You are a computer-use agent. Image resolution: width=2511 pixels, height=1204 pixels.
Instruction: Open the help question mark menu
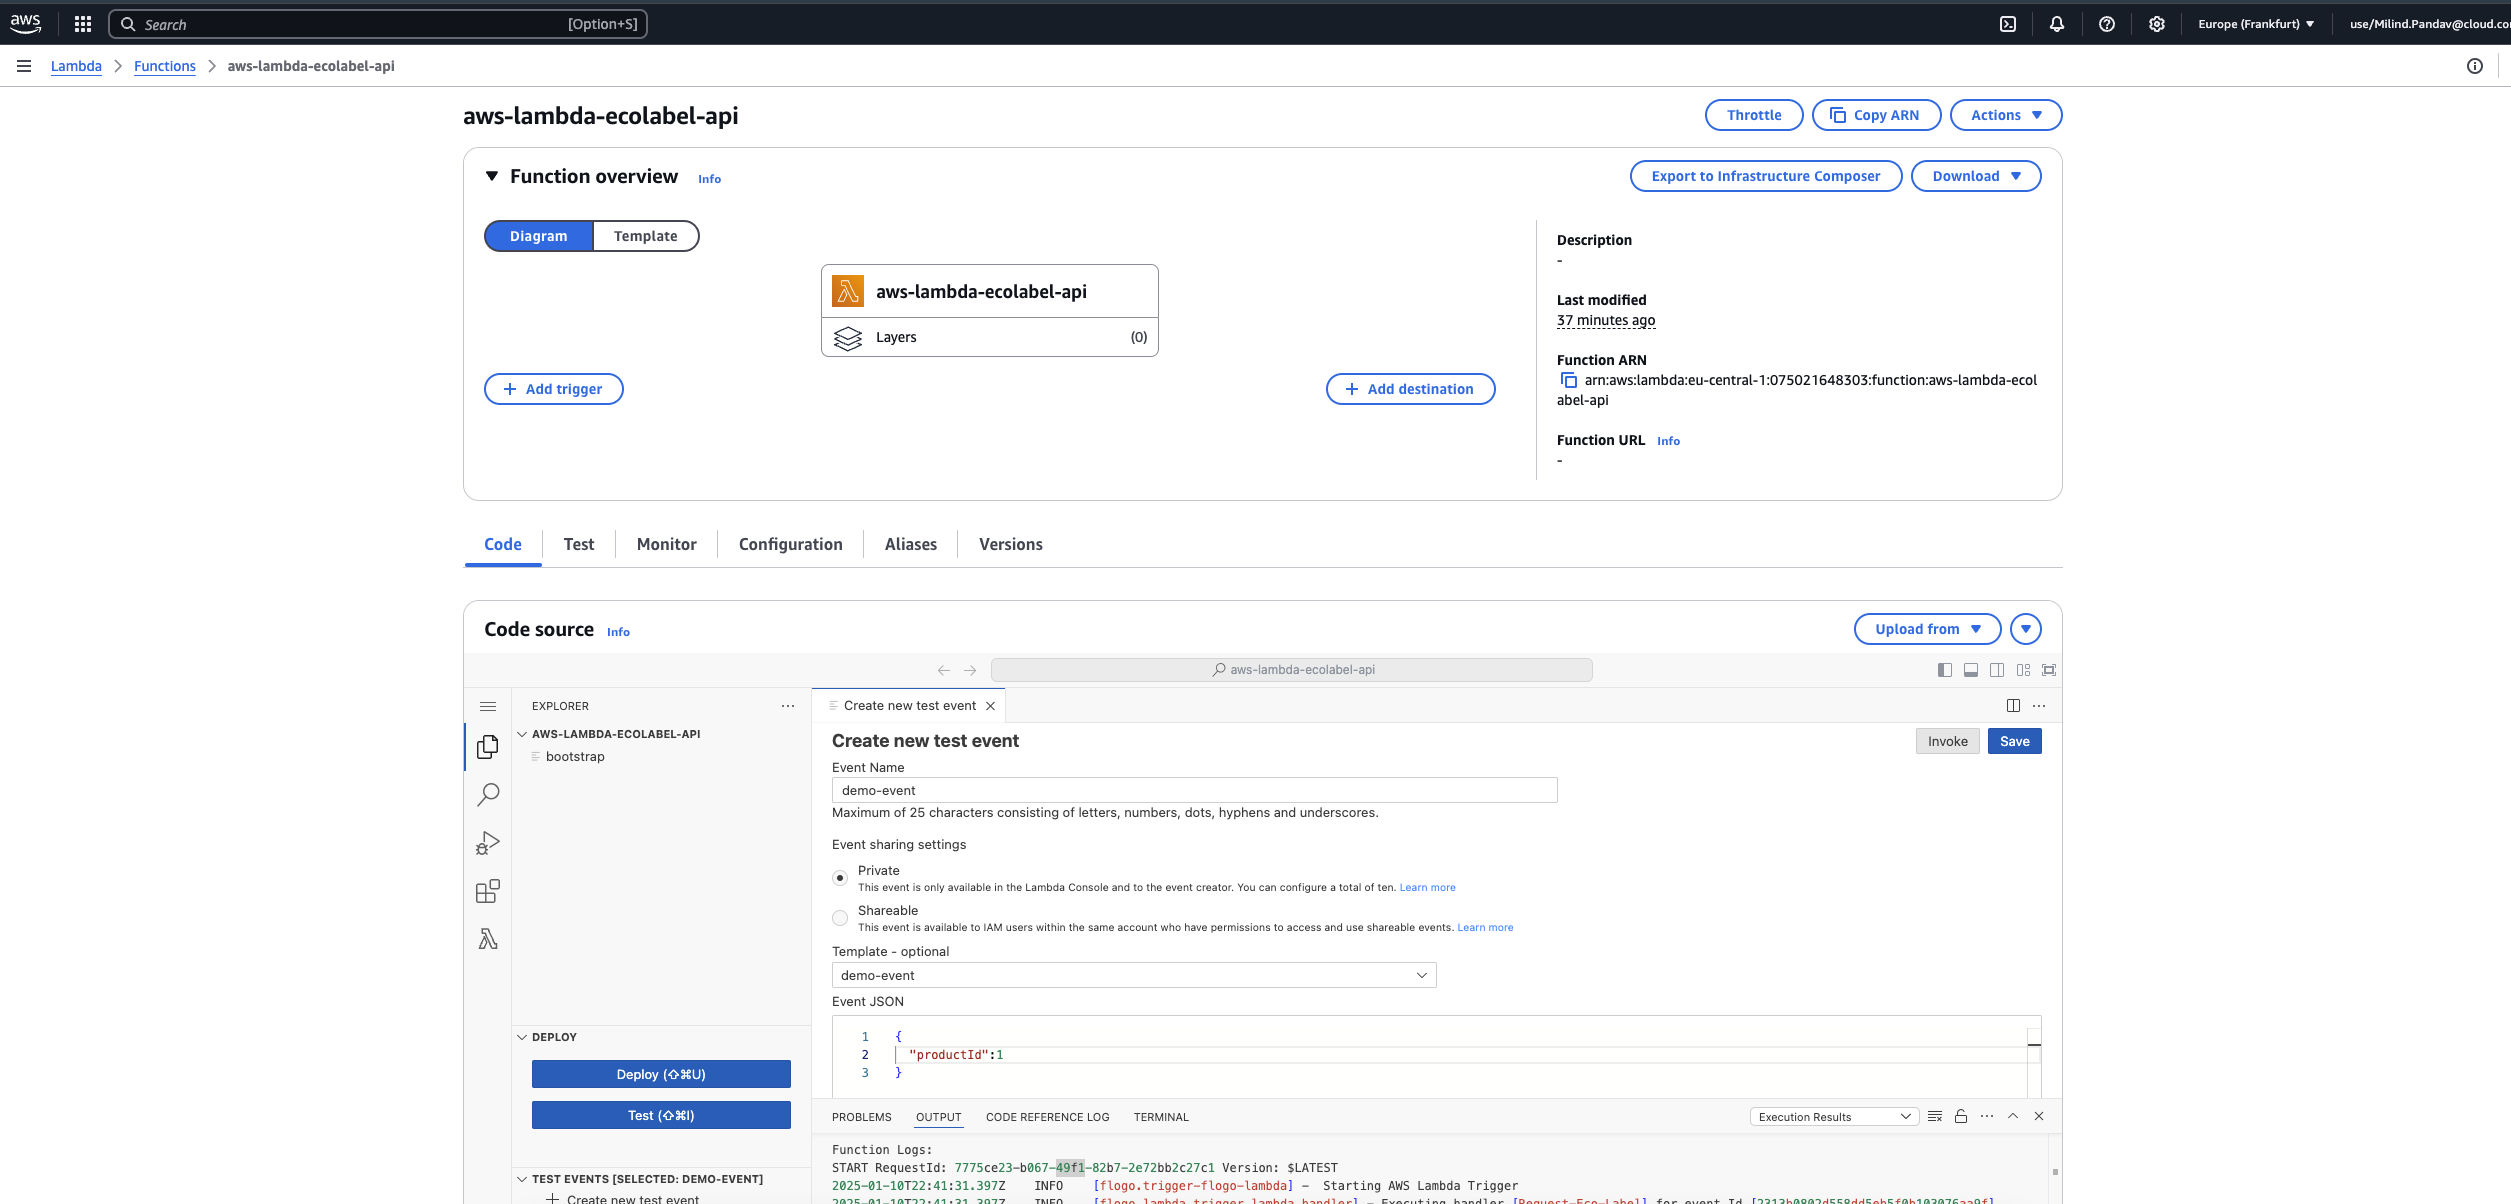pyautogui.click(x=2107, y=24)
